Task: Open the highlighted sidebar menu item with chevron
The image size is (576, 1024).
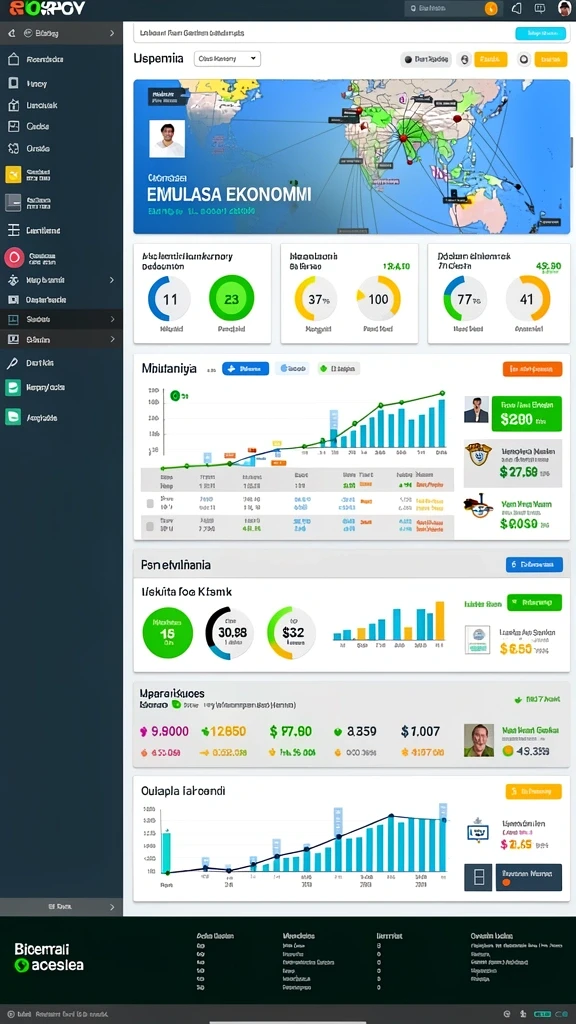Action: tap(61, 319)
